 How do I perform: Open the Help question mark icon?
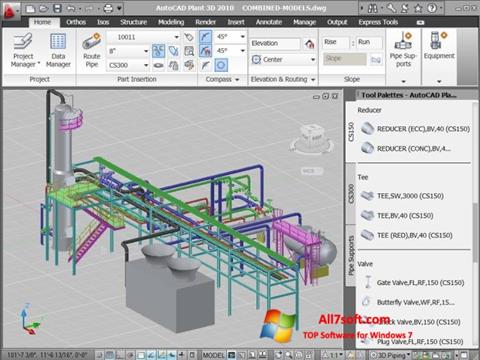[x=432, y=8]
